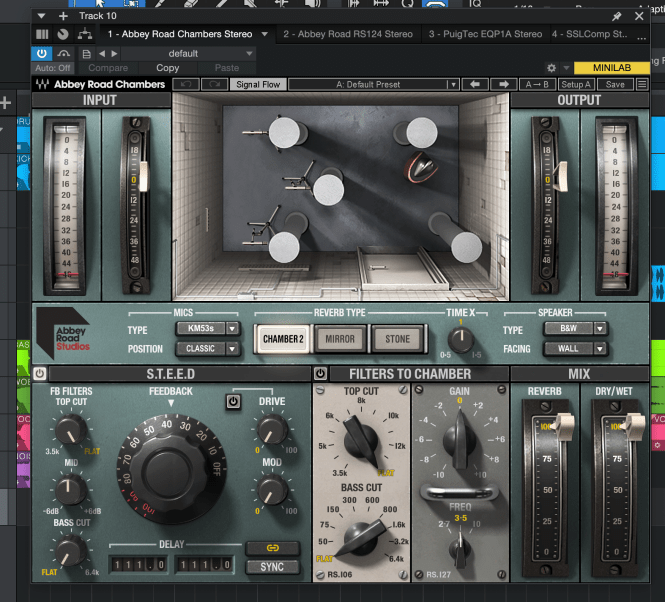
Task: Open speaker TYPE B&W dropdown
Action: click(576, 328)
